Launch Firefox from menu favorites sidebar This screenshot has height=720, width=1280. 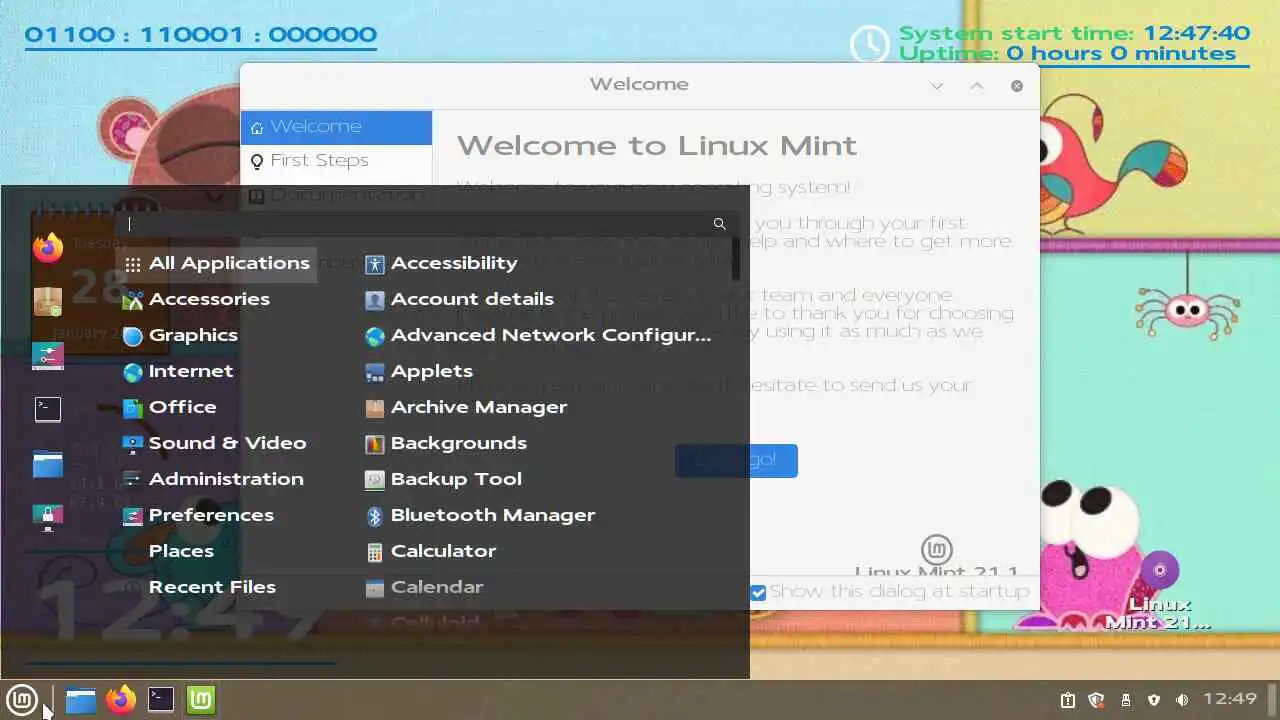(x=48, y=247)
